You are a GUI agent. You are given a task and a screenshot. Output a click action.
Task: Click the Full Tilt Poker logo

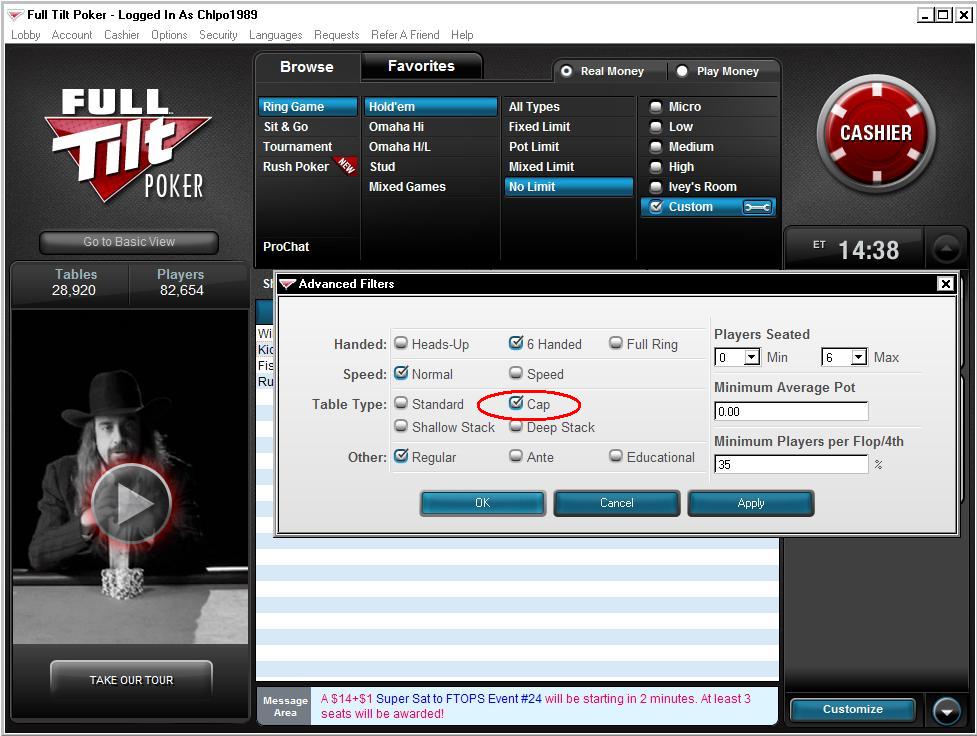[x=128, y=145]
